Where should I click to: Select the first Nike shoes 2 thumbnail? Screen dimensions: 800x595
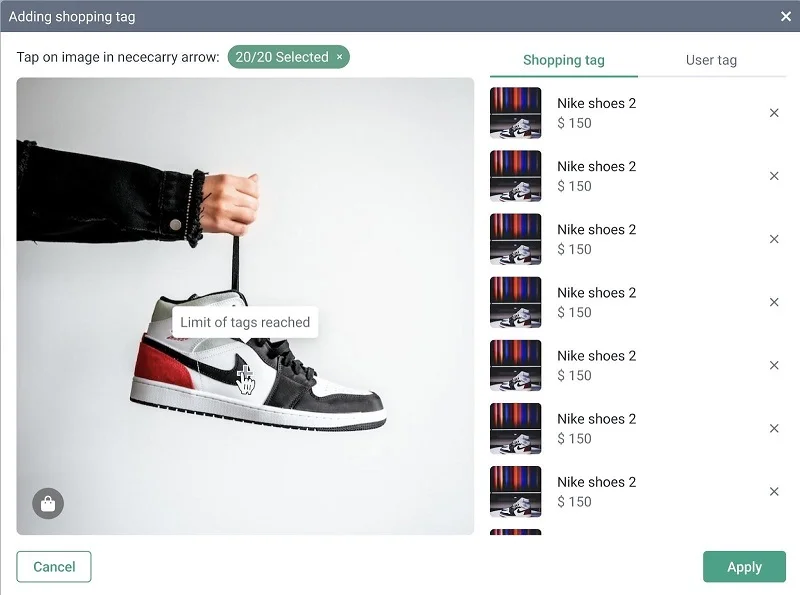click(516, 113)
